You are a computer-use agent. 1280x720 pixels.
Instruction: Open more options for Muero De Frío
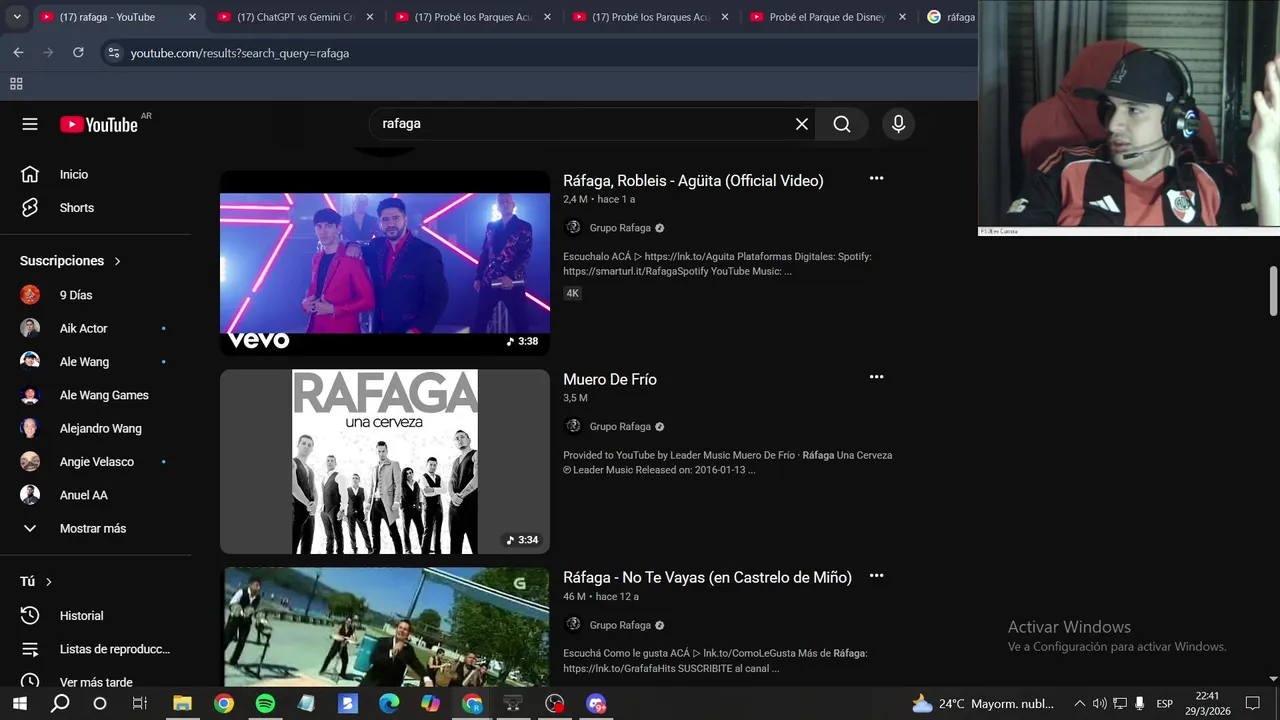876,377
